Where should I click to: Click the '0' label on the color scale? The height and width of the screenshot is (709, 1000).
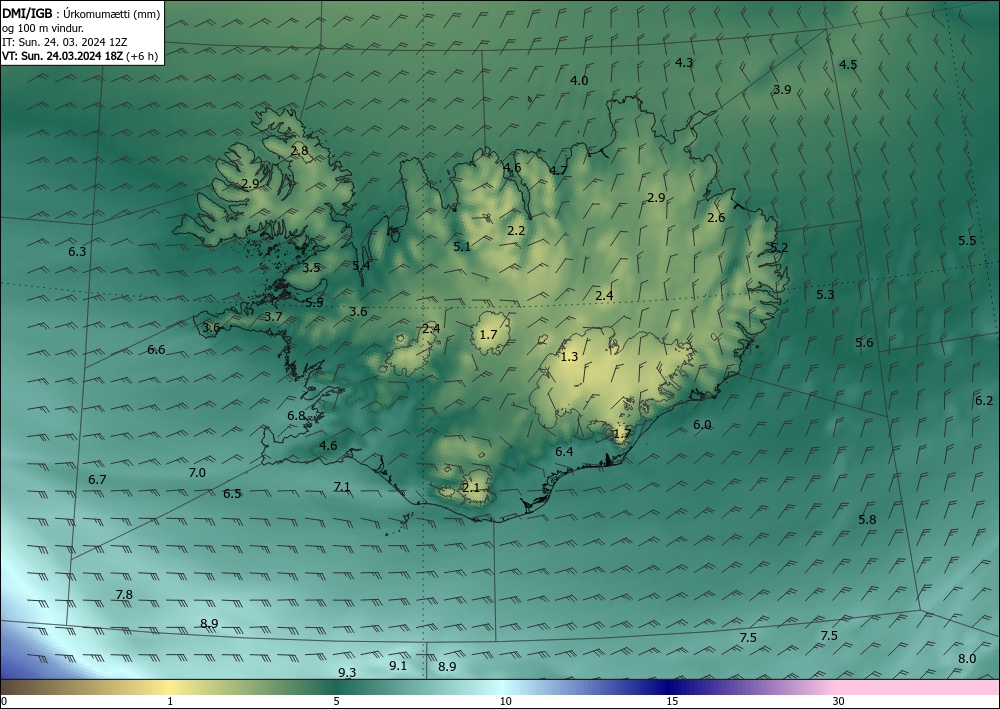4,701
